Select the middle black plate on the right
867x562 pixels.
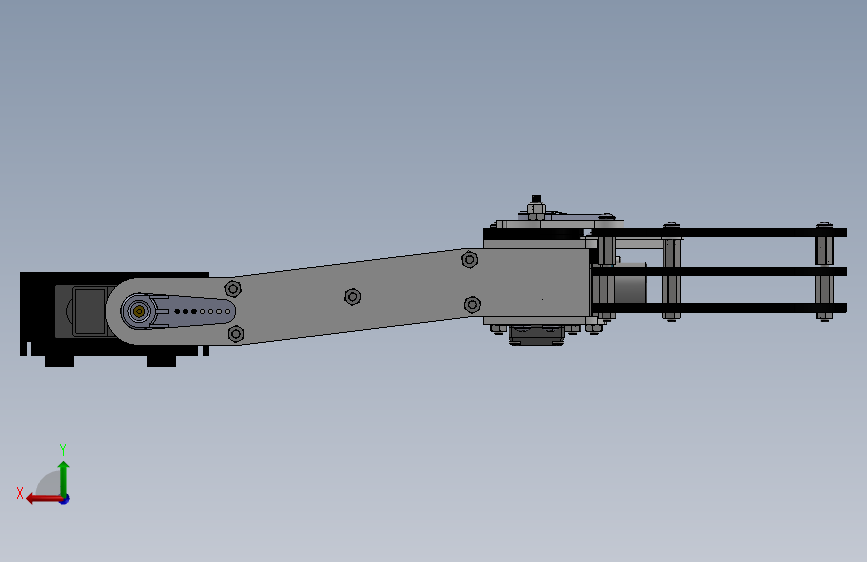click(x=719, y=271)
